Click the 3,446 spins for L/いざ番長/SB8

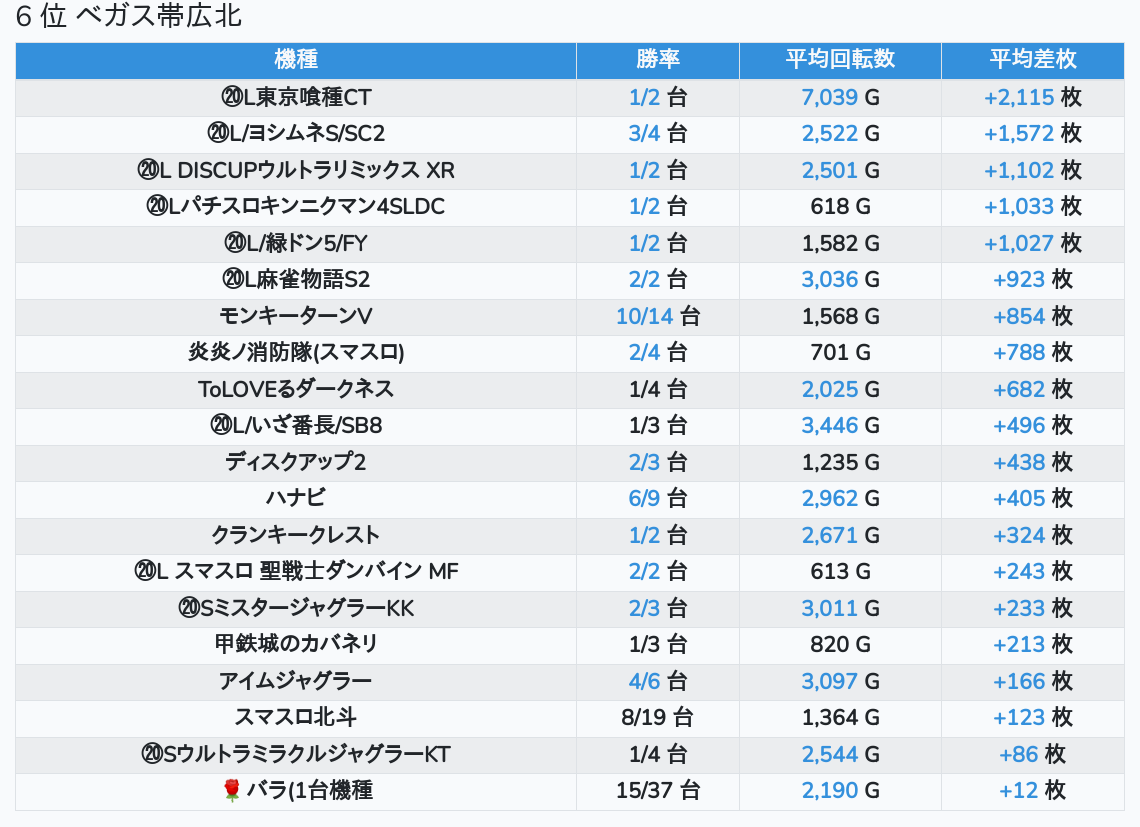pos(829,425)
